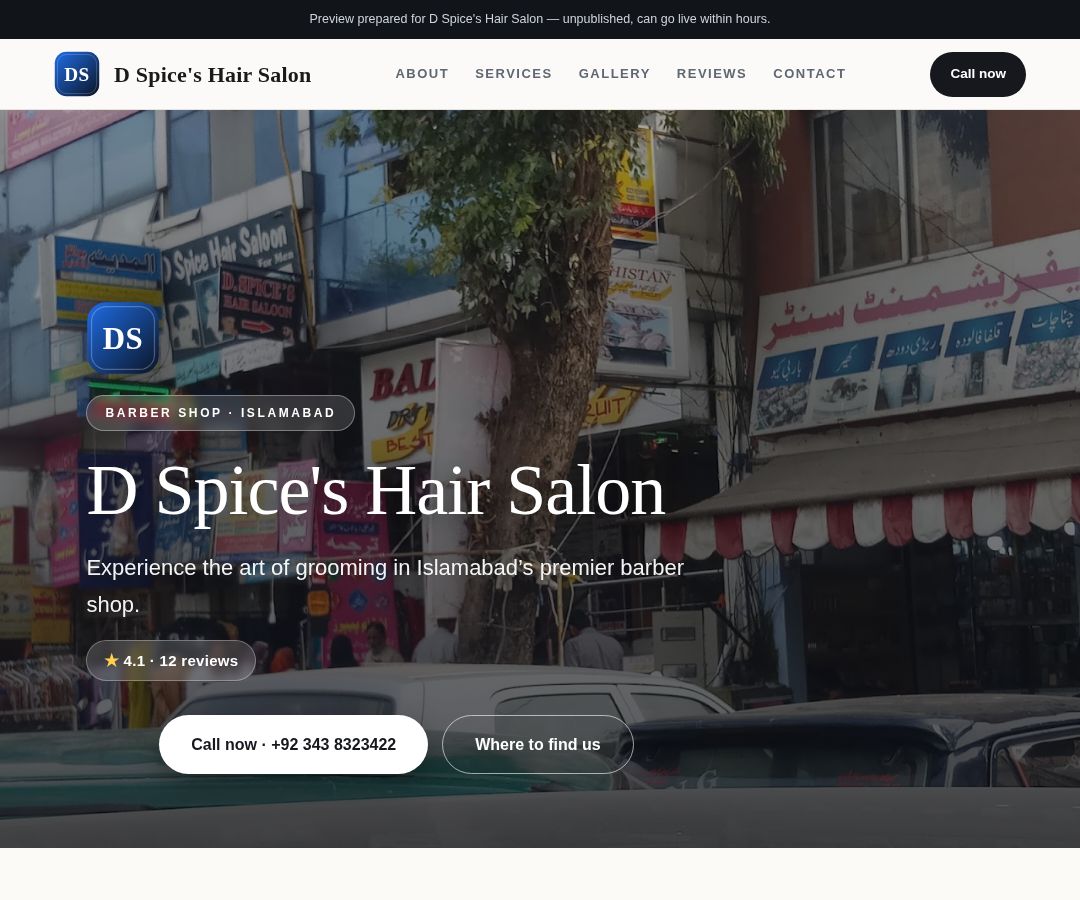Click the DS logo icon in header

[x=76, y=74]
